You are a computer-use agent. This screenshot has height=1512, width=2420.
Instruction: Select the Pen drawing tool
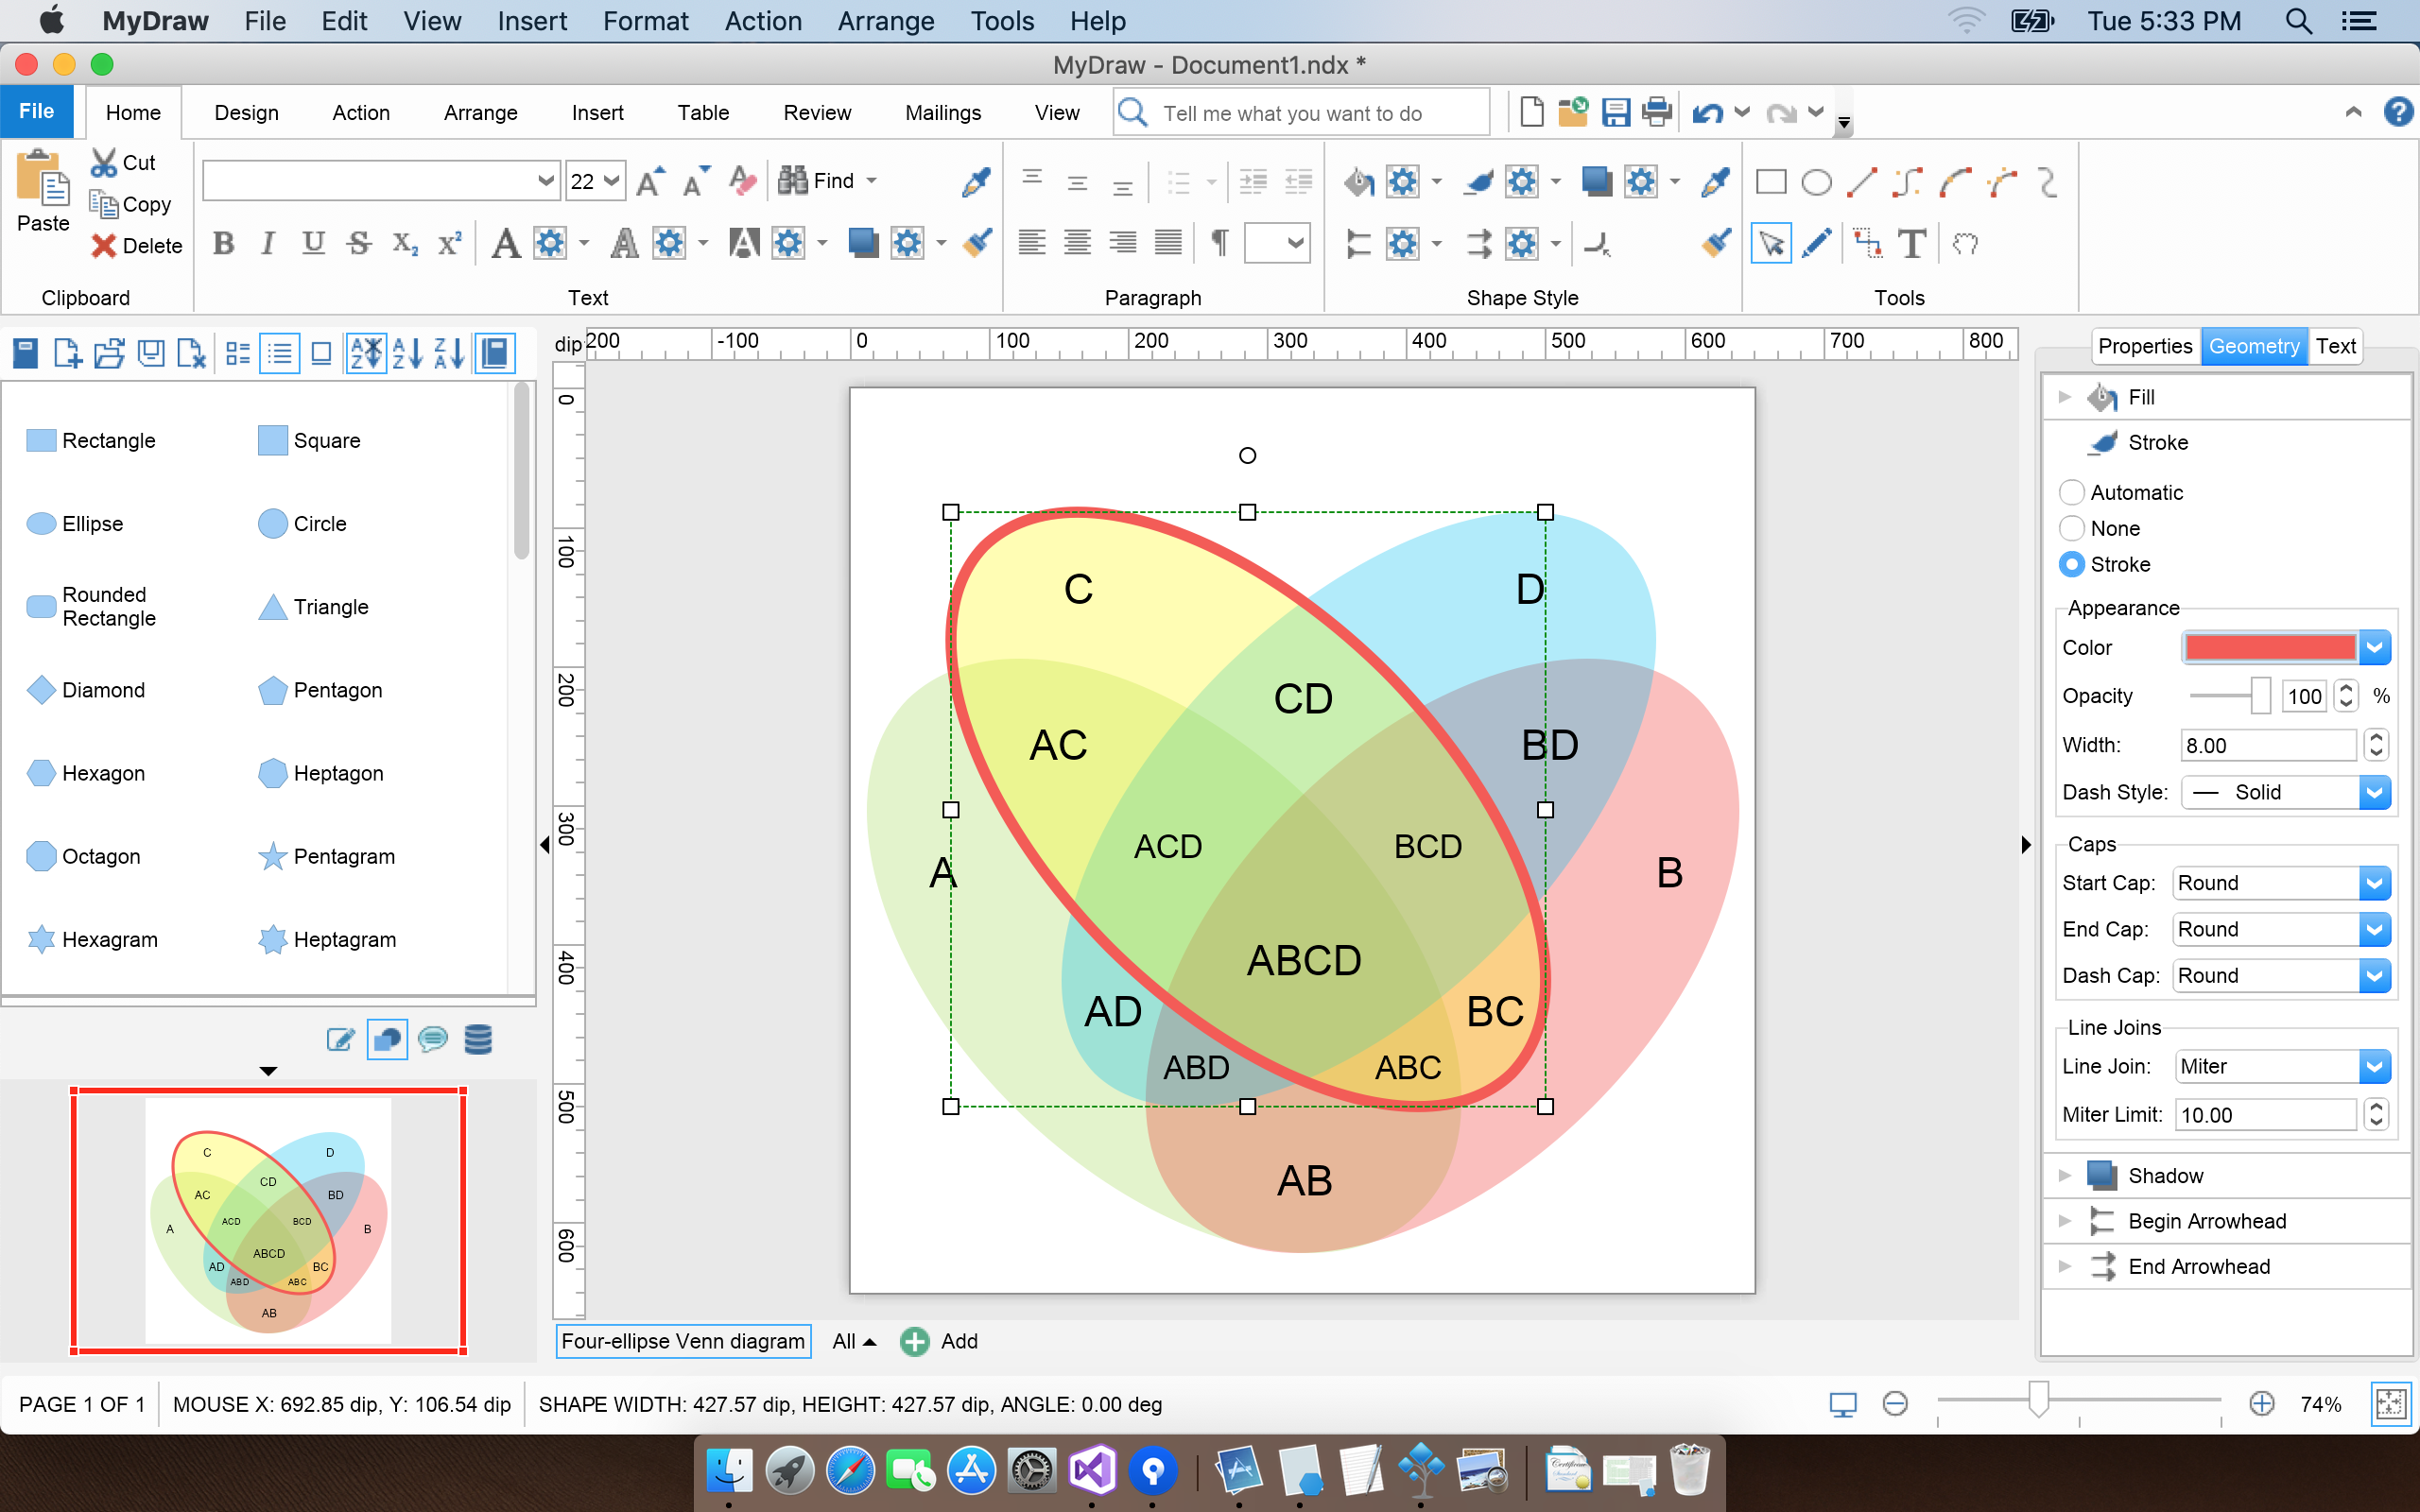(x=1817, y=243)
